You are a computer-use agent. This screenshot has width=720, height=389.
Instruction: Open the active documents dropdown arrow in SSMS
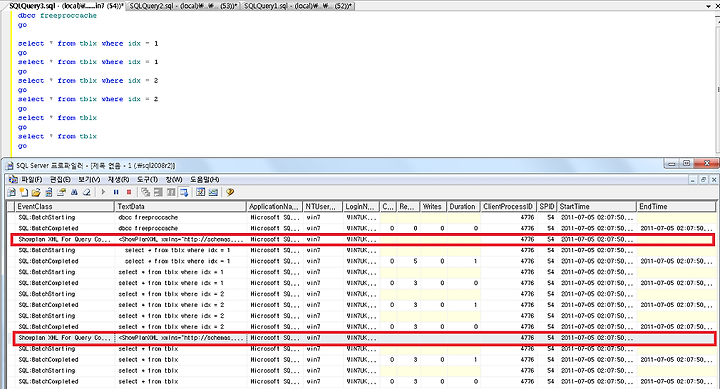pos(709,6)
